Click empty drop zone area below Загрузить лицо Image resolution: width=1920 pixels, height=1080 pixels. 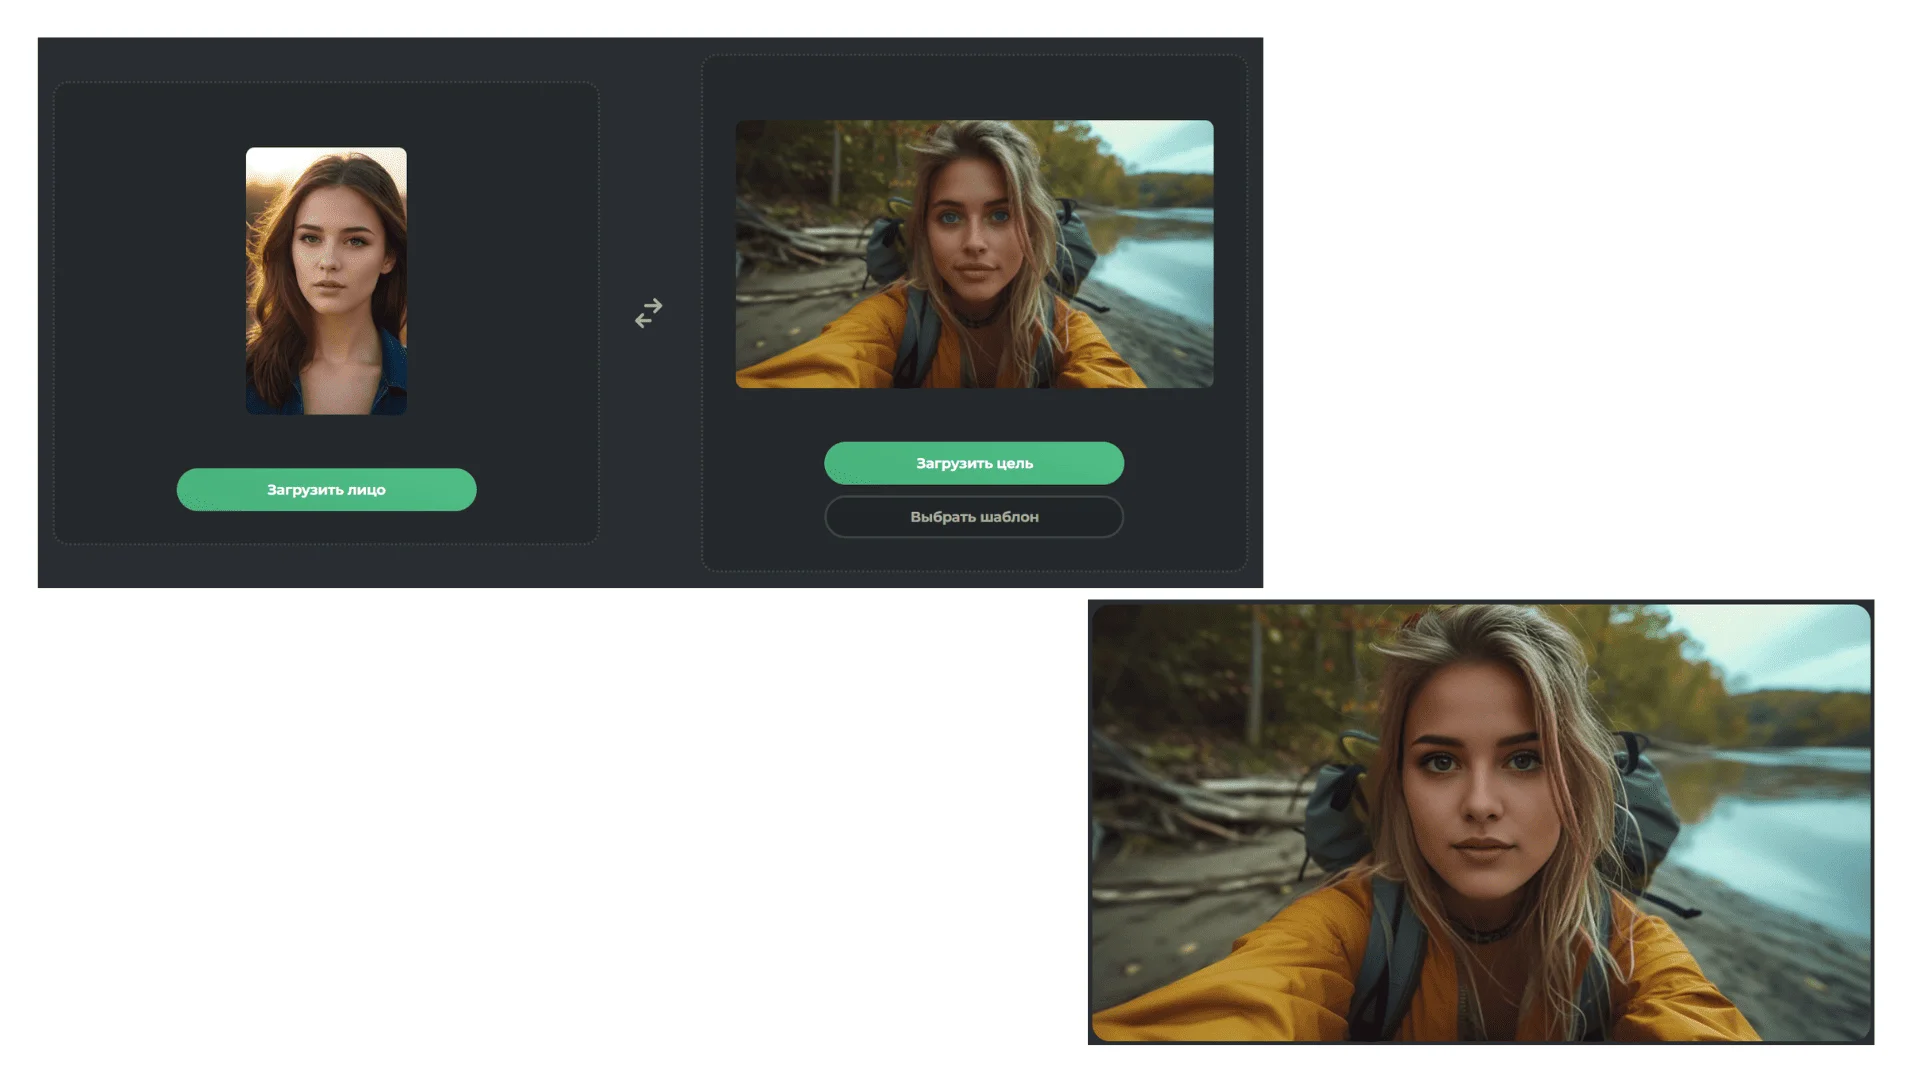pyautogui.click(x=326, y=527)
